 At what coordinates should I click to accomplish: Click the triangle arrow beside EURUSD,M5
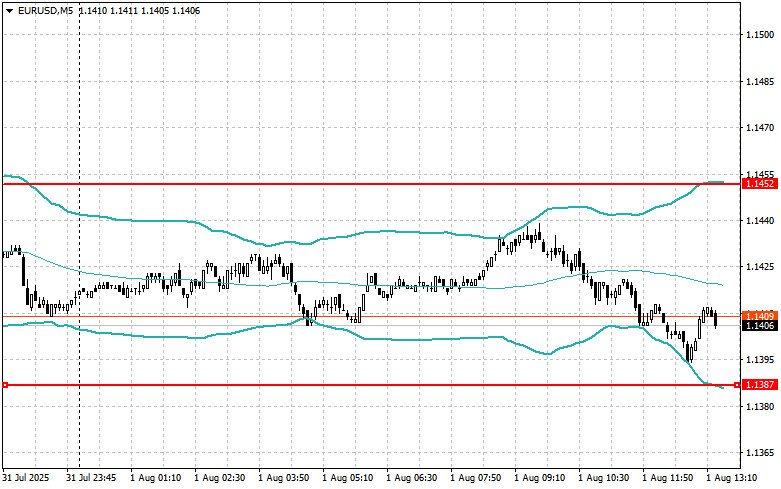8,10
